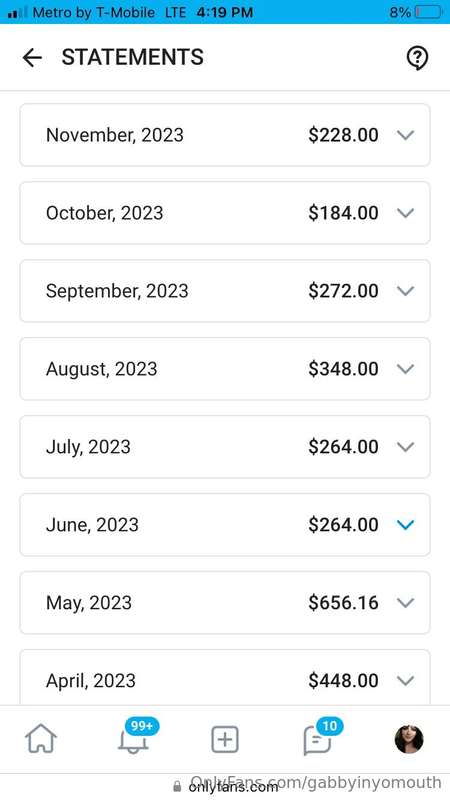Expand the November, 2023 statement chevron

tap(406, 135)
